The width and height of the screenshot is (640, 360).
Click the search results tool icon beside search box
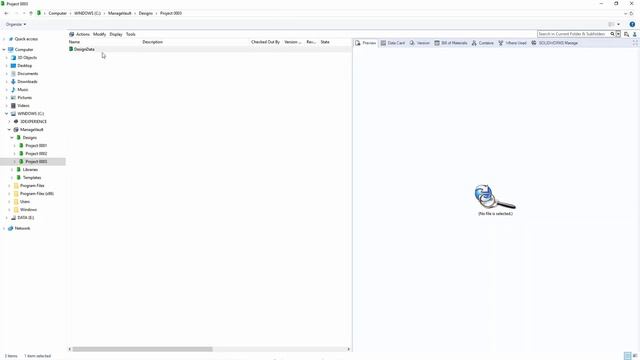tap(626, 34)
